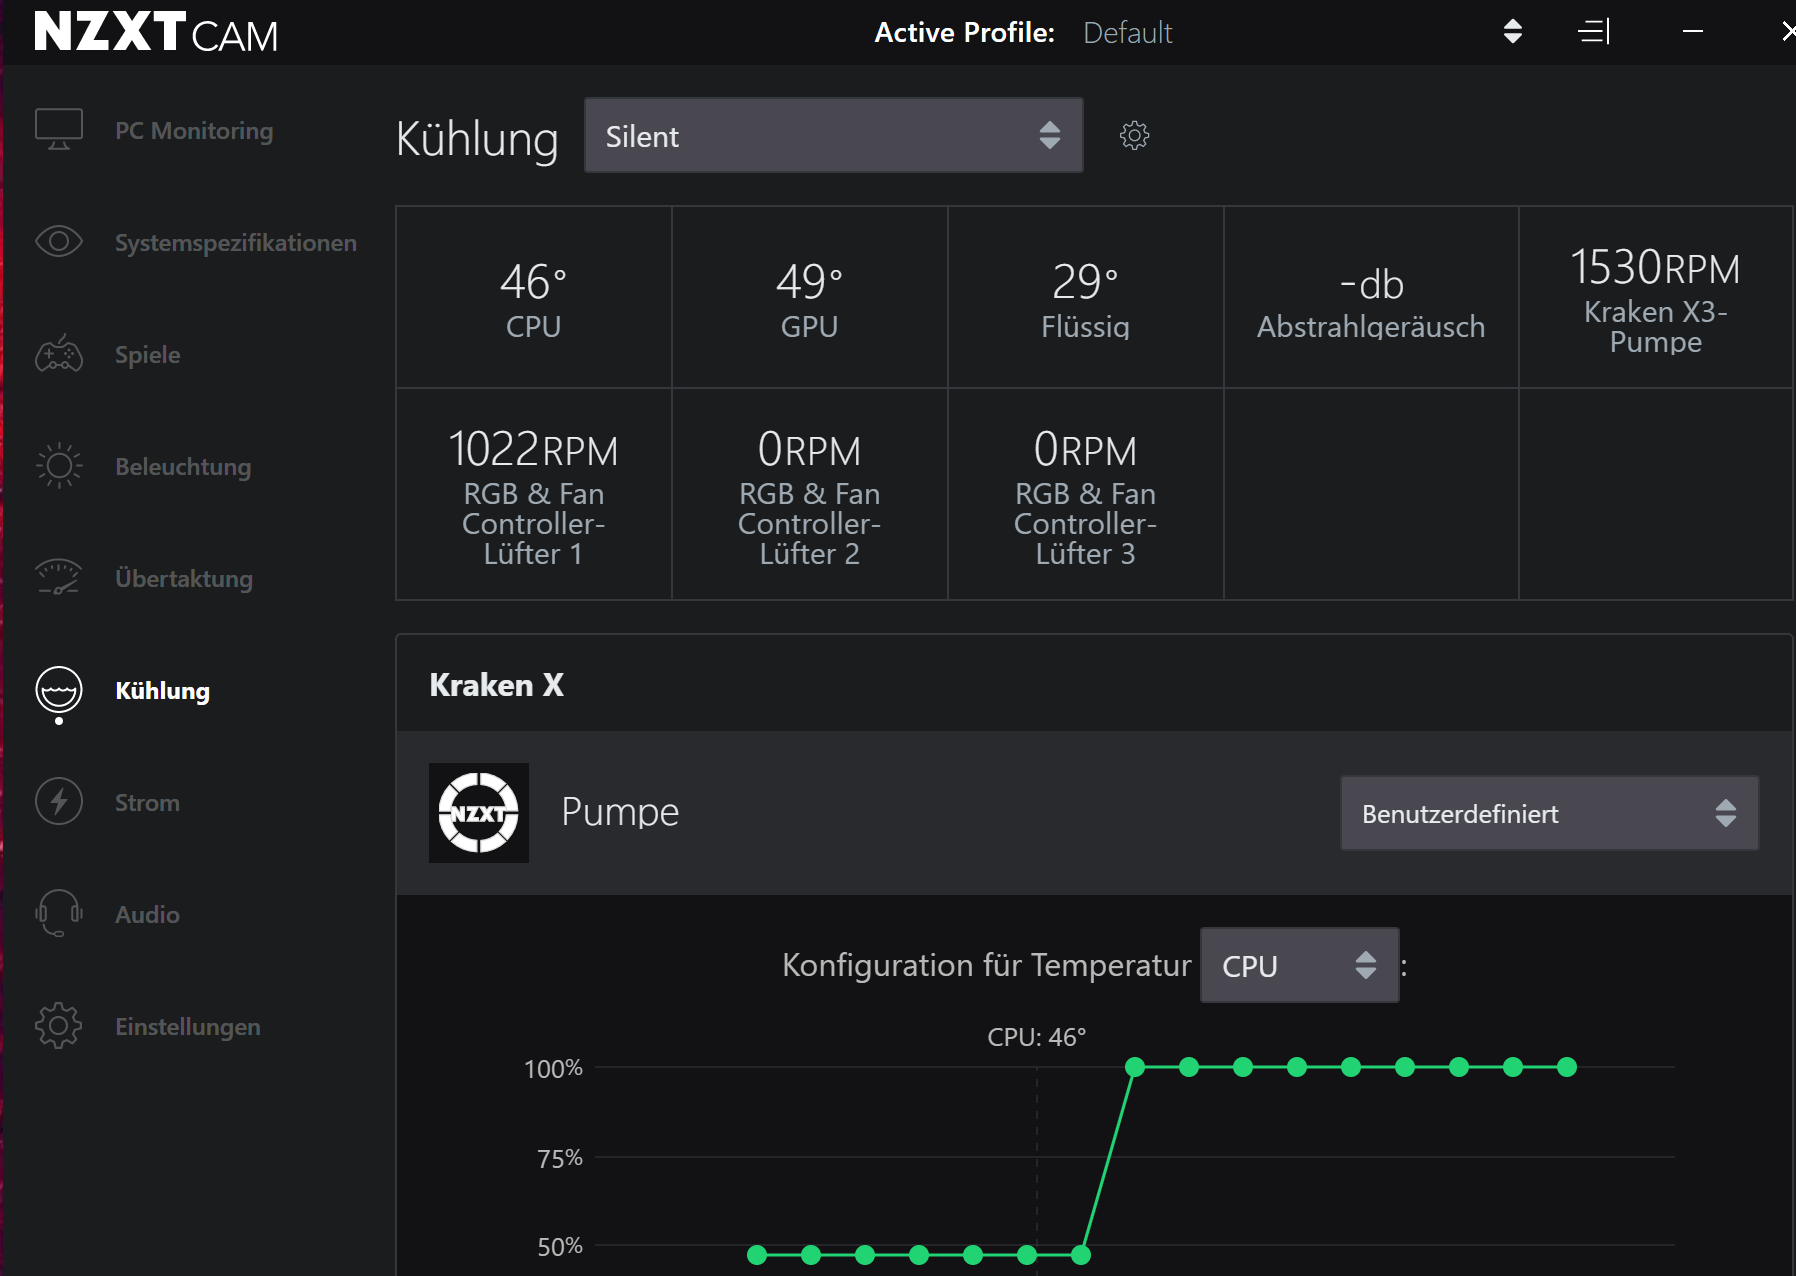Open Spiele via the gamepad icon
This screenshot has width=1796, height=1276.
(59, 354)
